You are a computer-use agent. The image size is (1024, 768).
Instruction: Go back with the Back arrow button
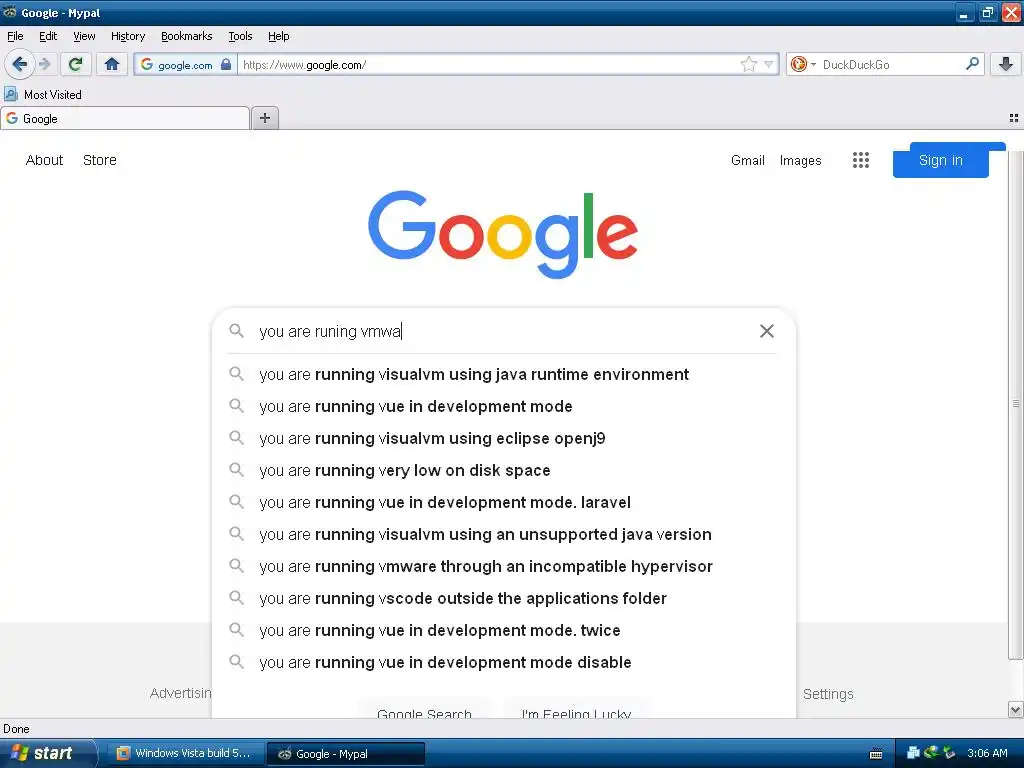(19, 64)
